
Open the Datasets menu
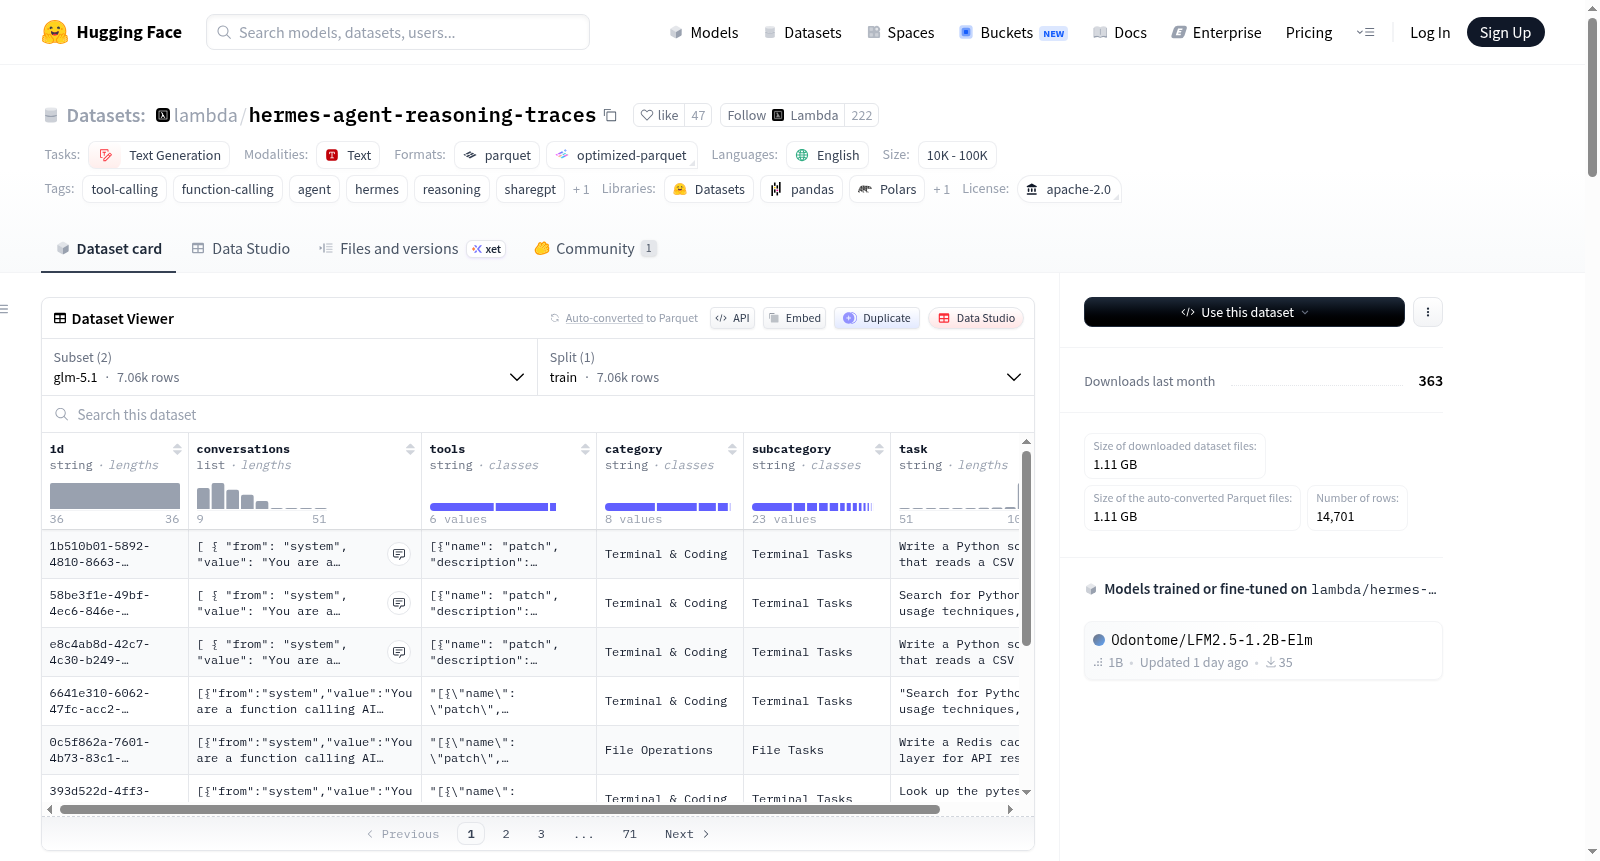(x=803, y=32)
